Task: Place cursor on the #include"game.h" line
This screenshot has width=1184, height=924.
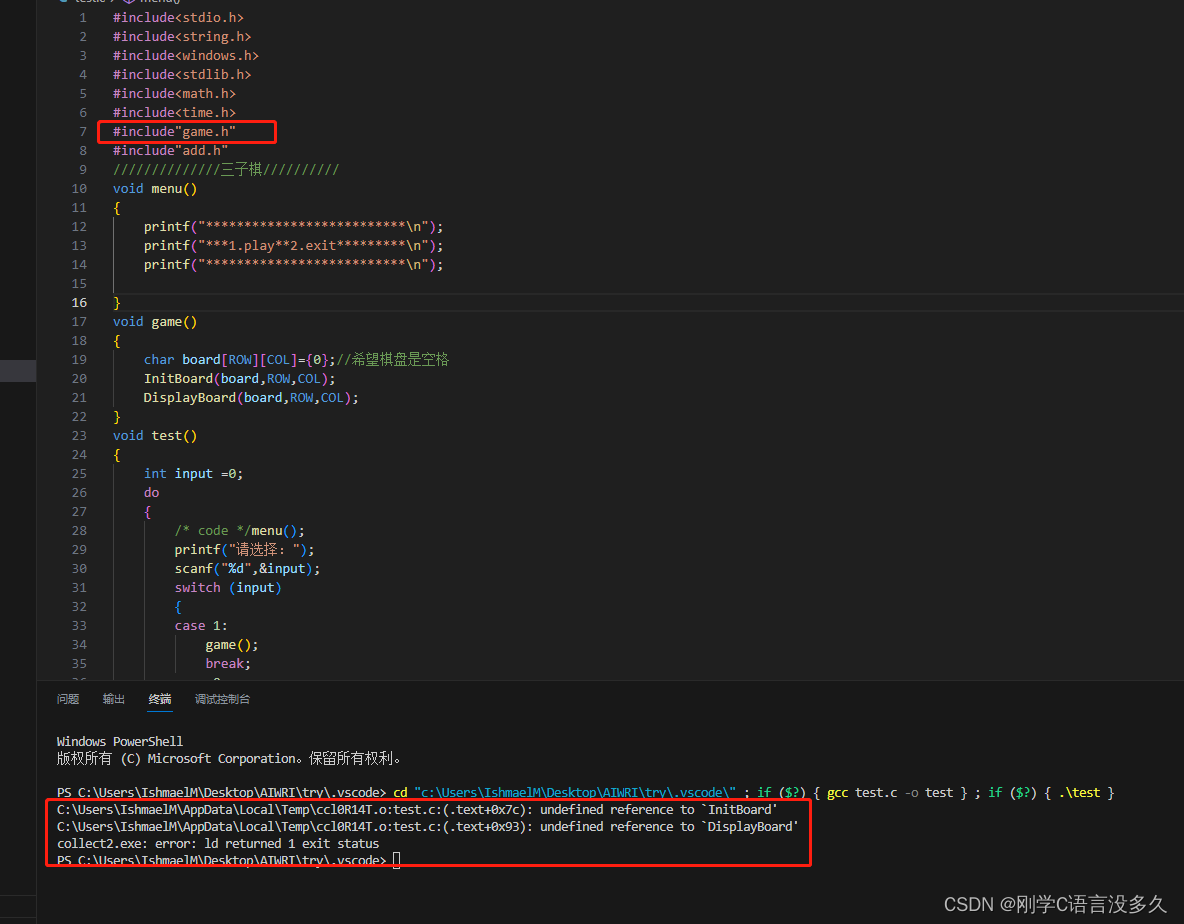Action: click(187, 131)
